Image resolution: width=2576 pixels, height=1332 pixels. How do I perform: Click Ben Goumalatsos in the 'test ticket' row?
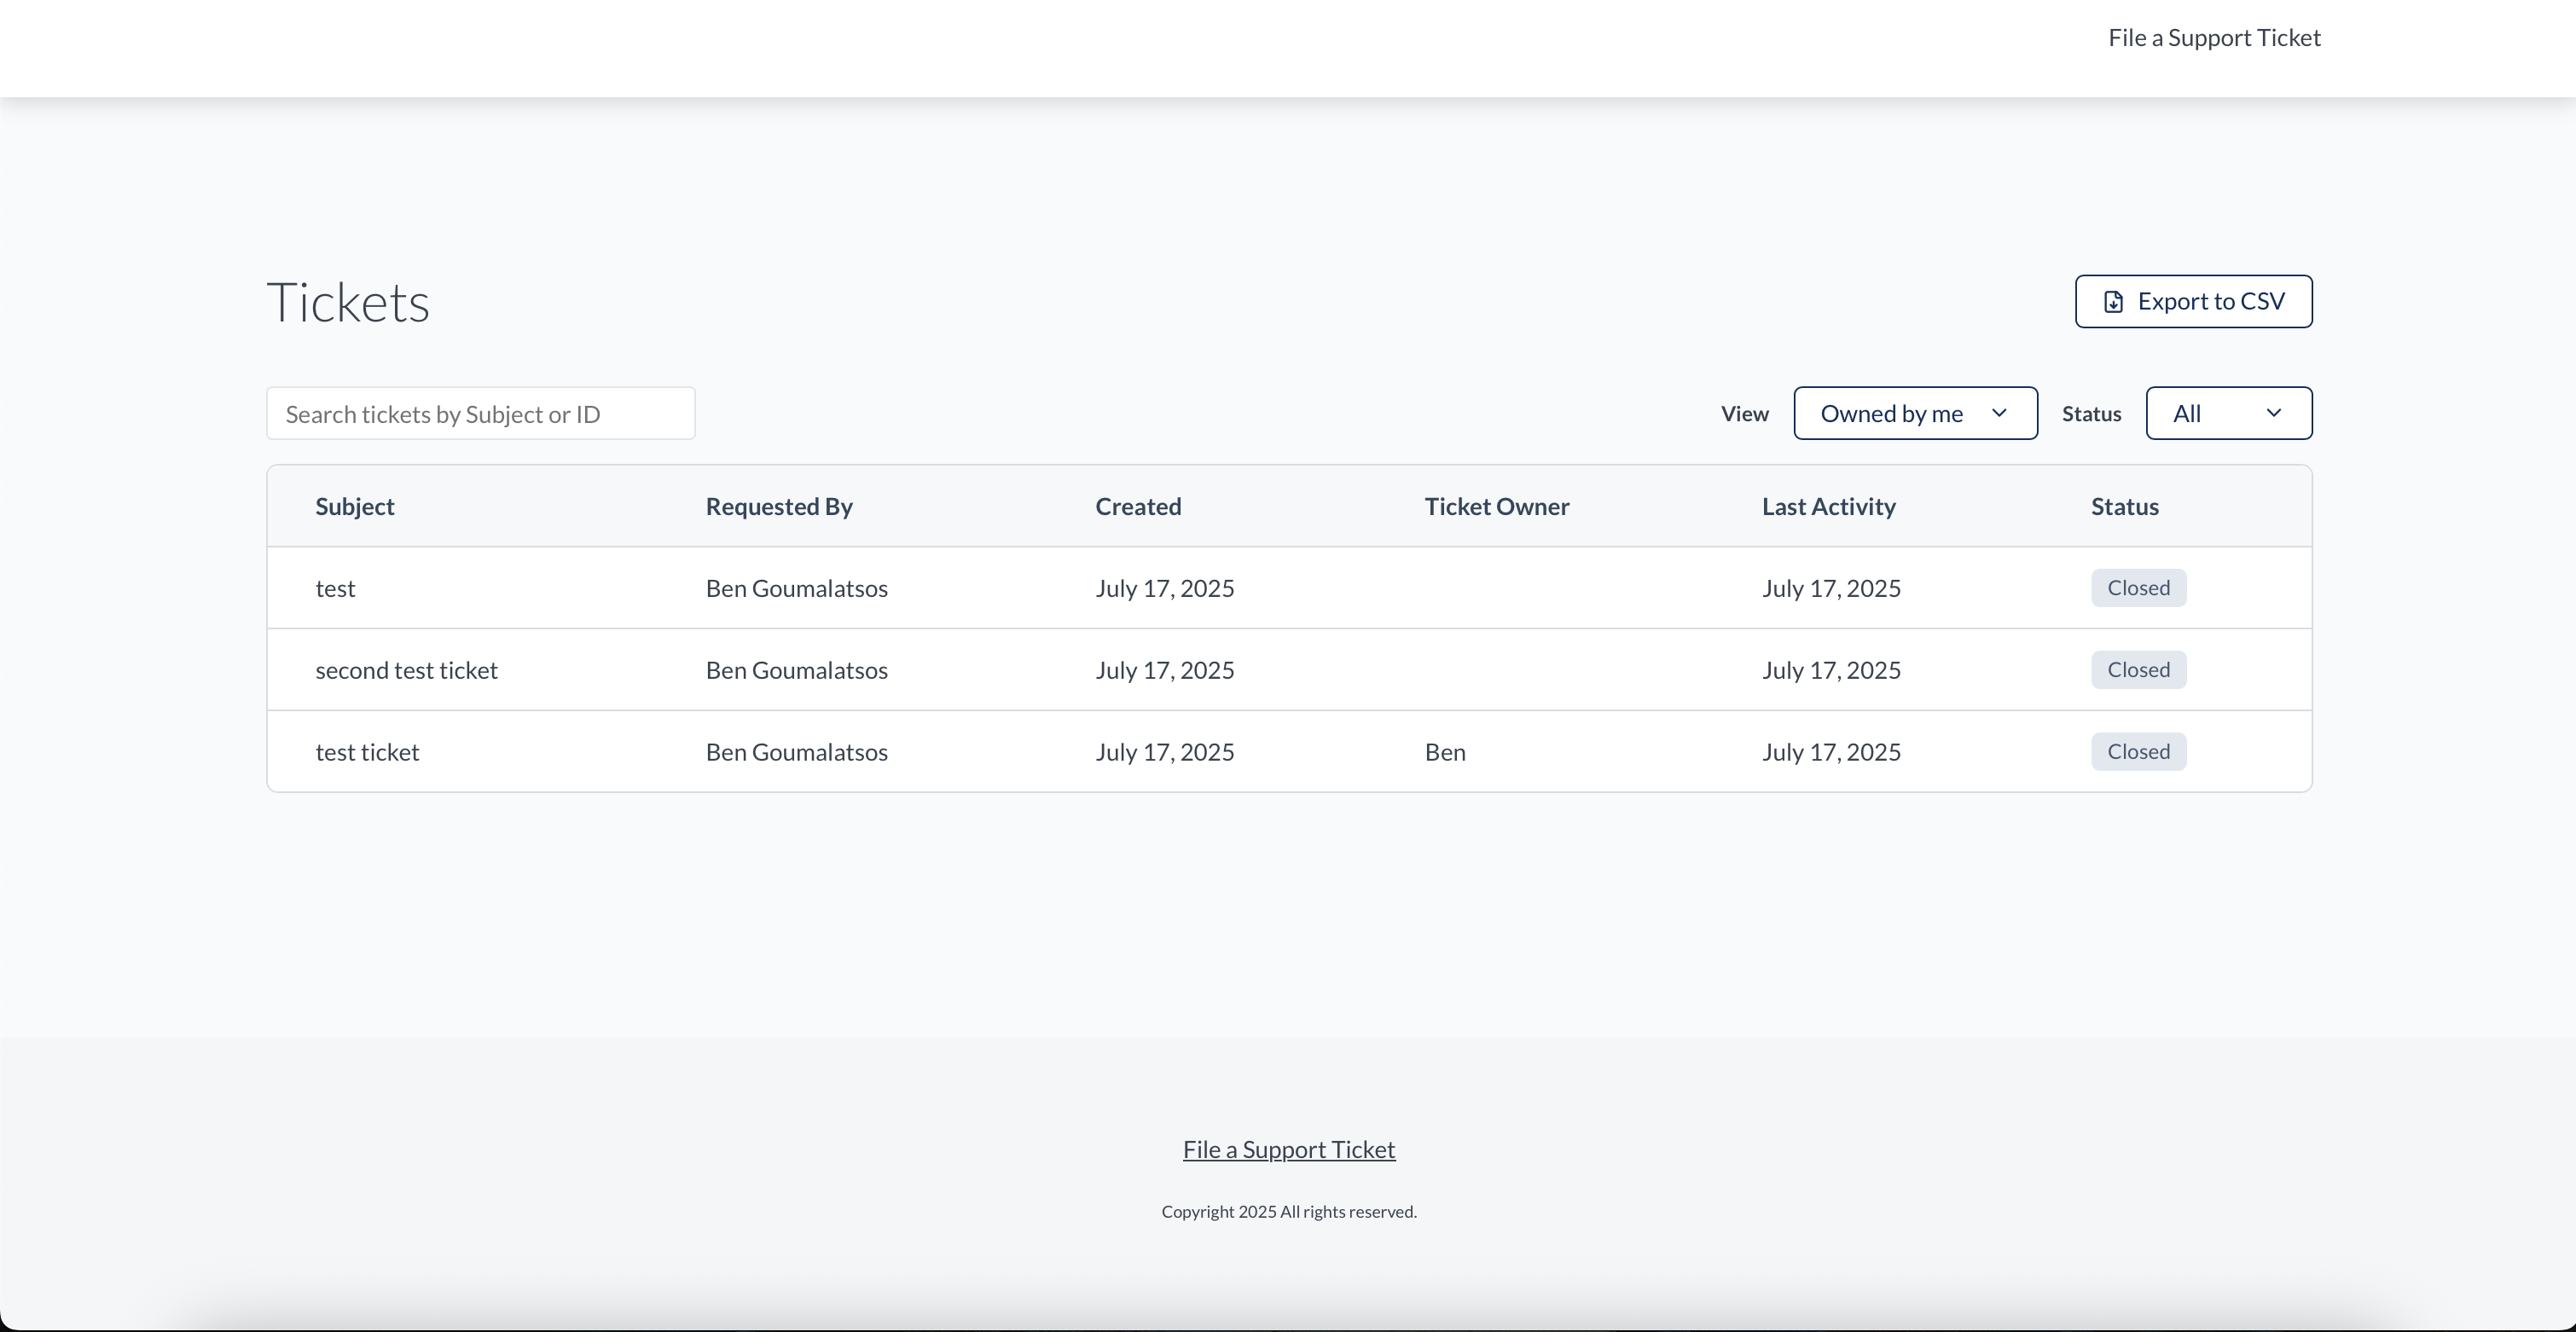797,752
